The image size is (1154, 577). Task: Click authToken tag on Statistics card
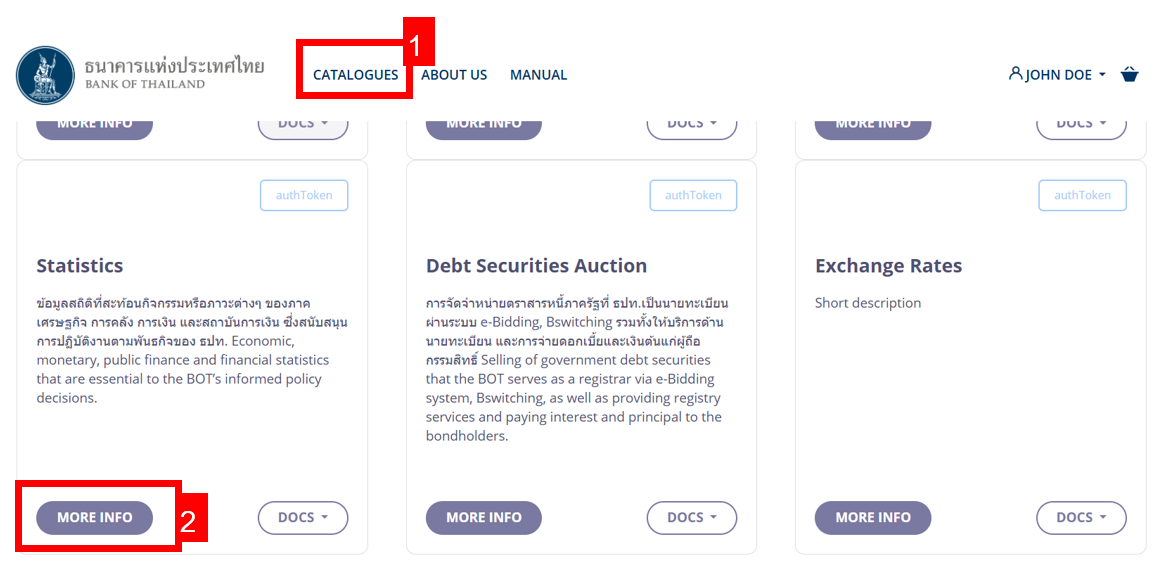point(304,195)
